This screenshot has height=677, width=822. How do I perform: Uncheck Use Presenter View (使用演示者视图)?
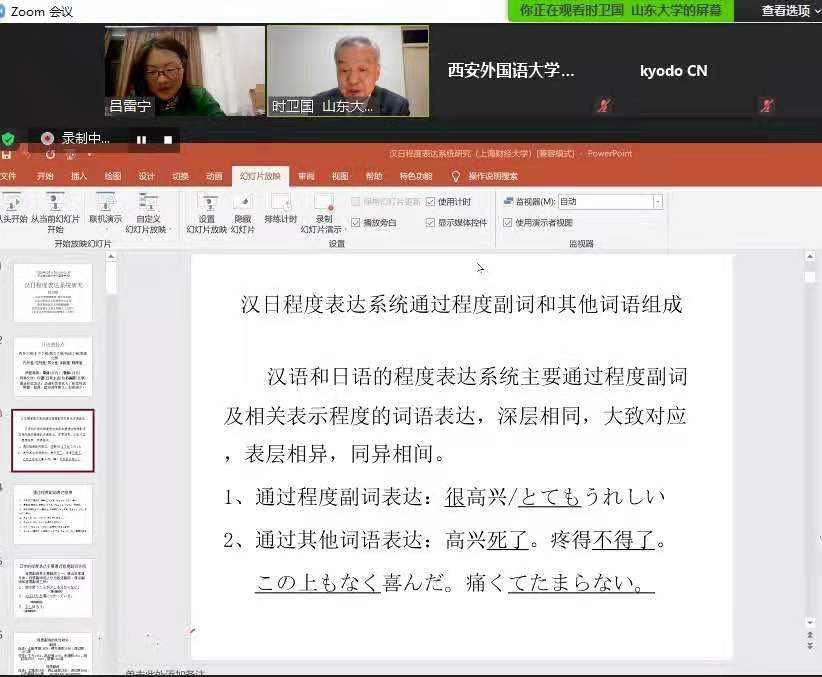[508, 223]
